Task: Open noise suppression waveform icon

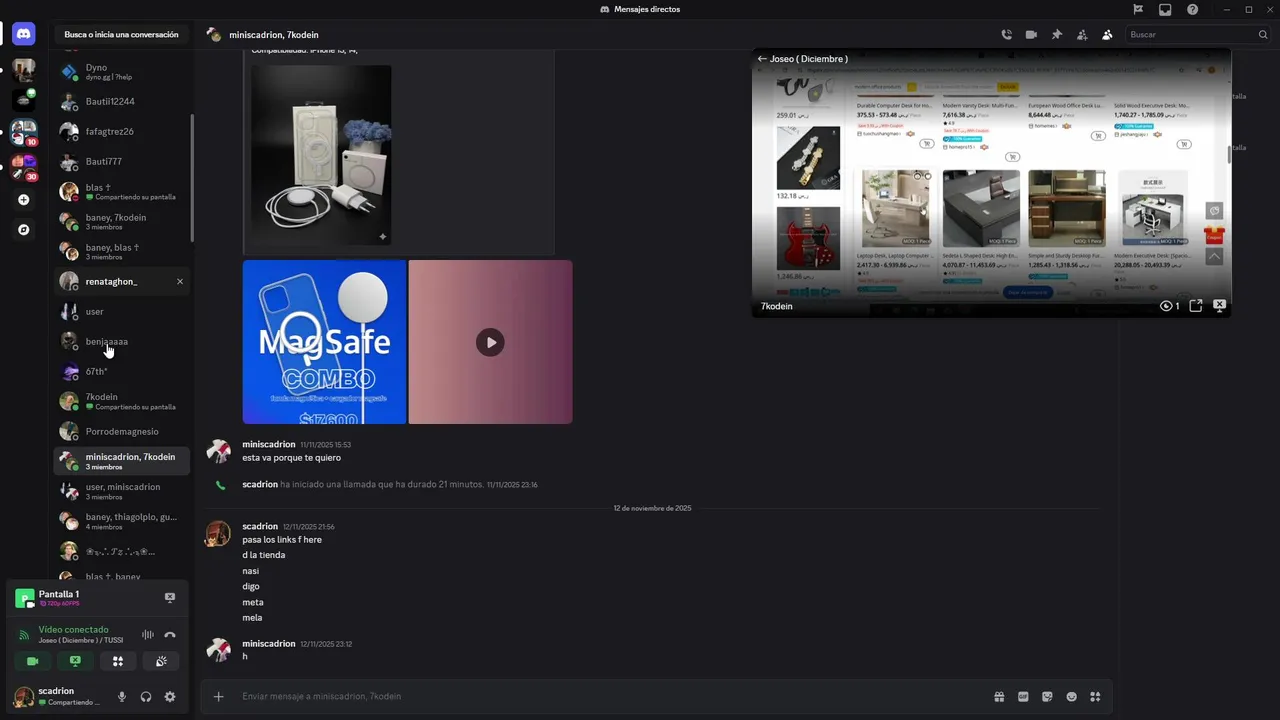Action: pyautogui.click(x=148, y=635)
